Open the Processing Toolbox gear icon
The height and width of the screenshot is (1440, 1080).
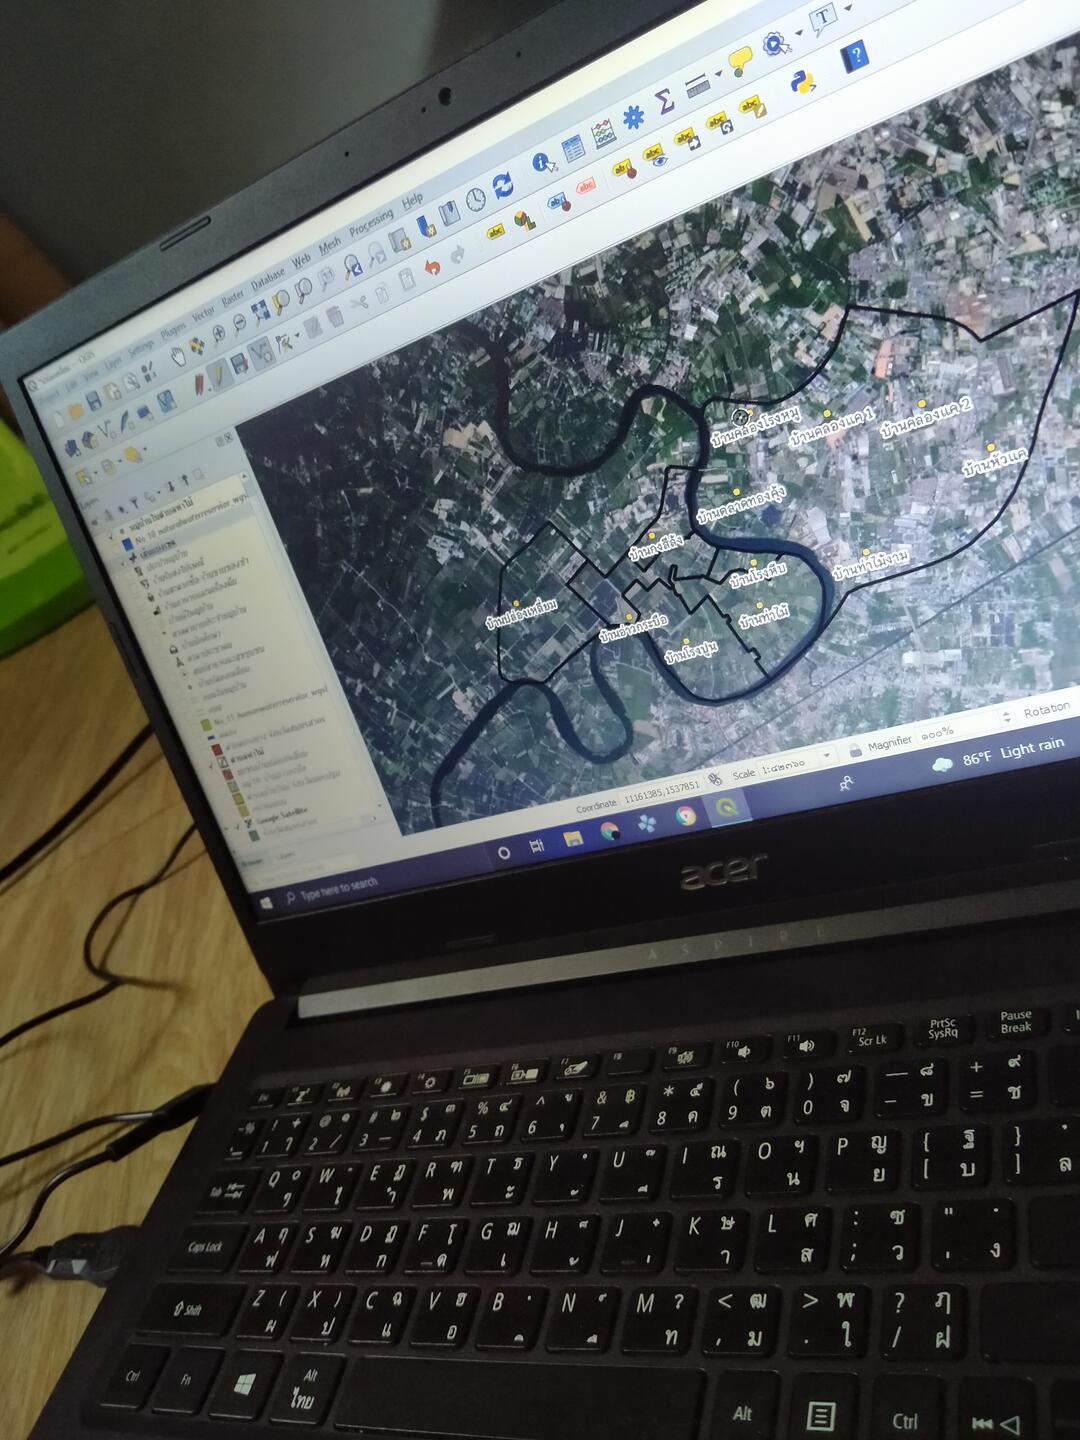(x=633, y=118)
